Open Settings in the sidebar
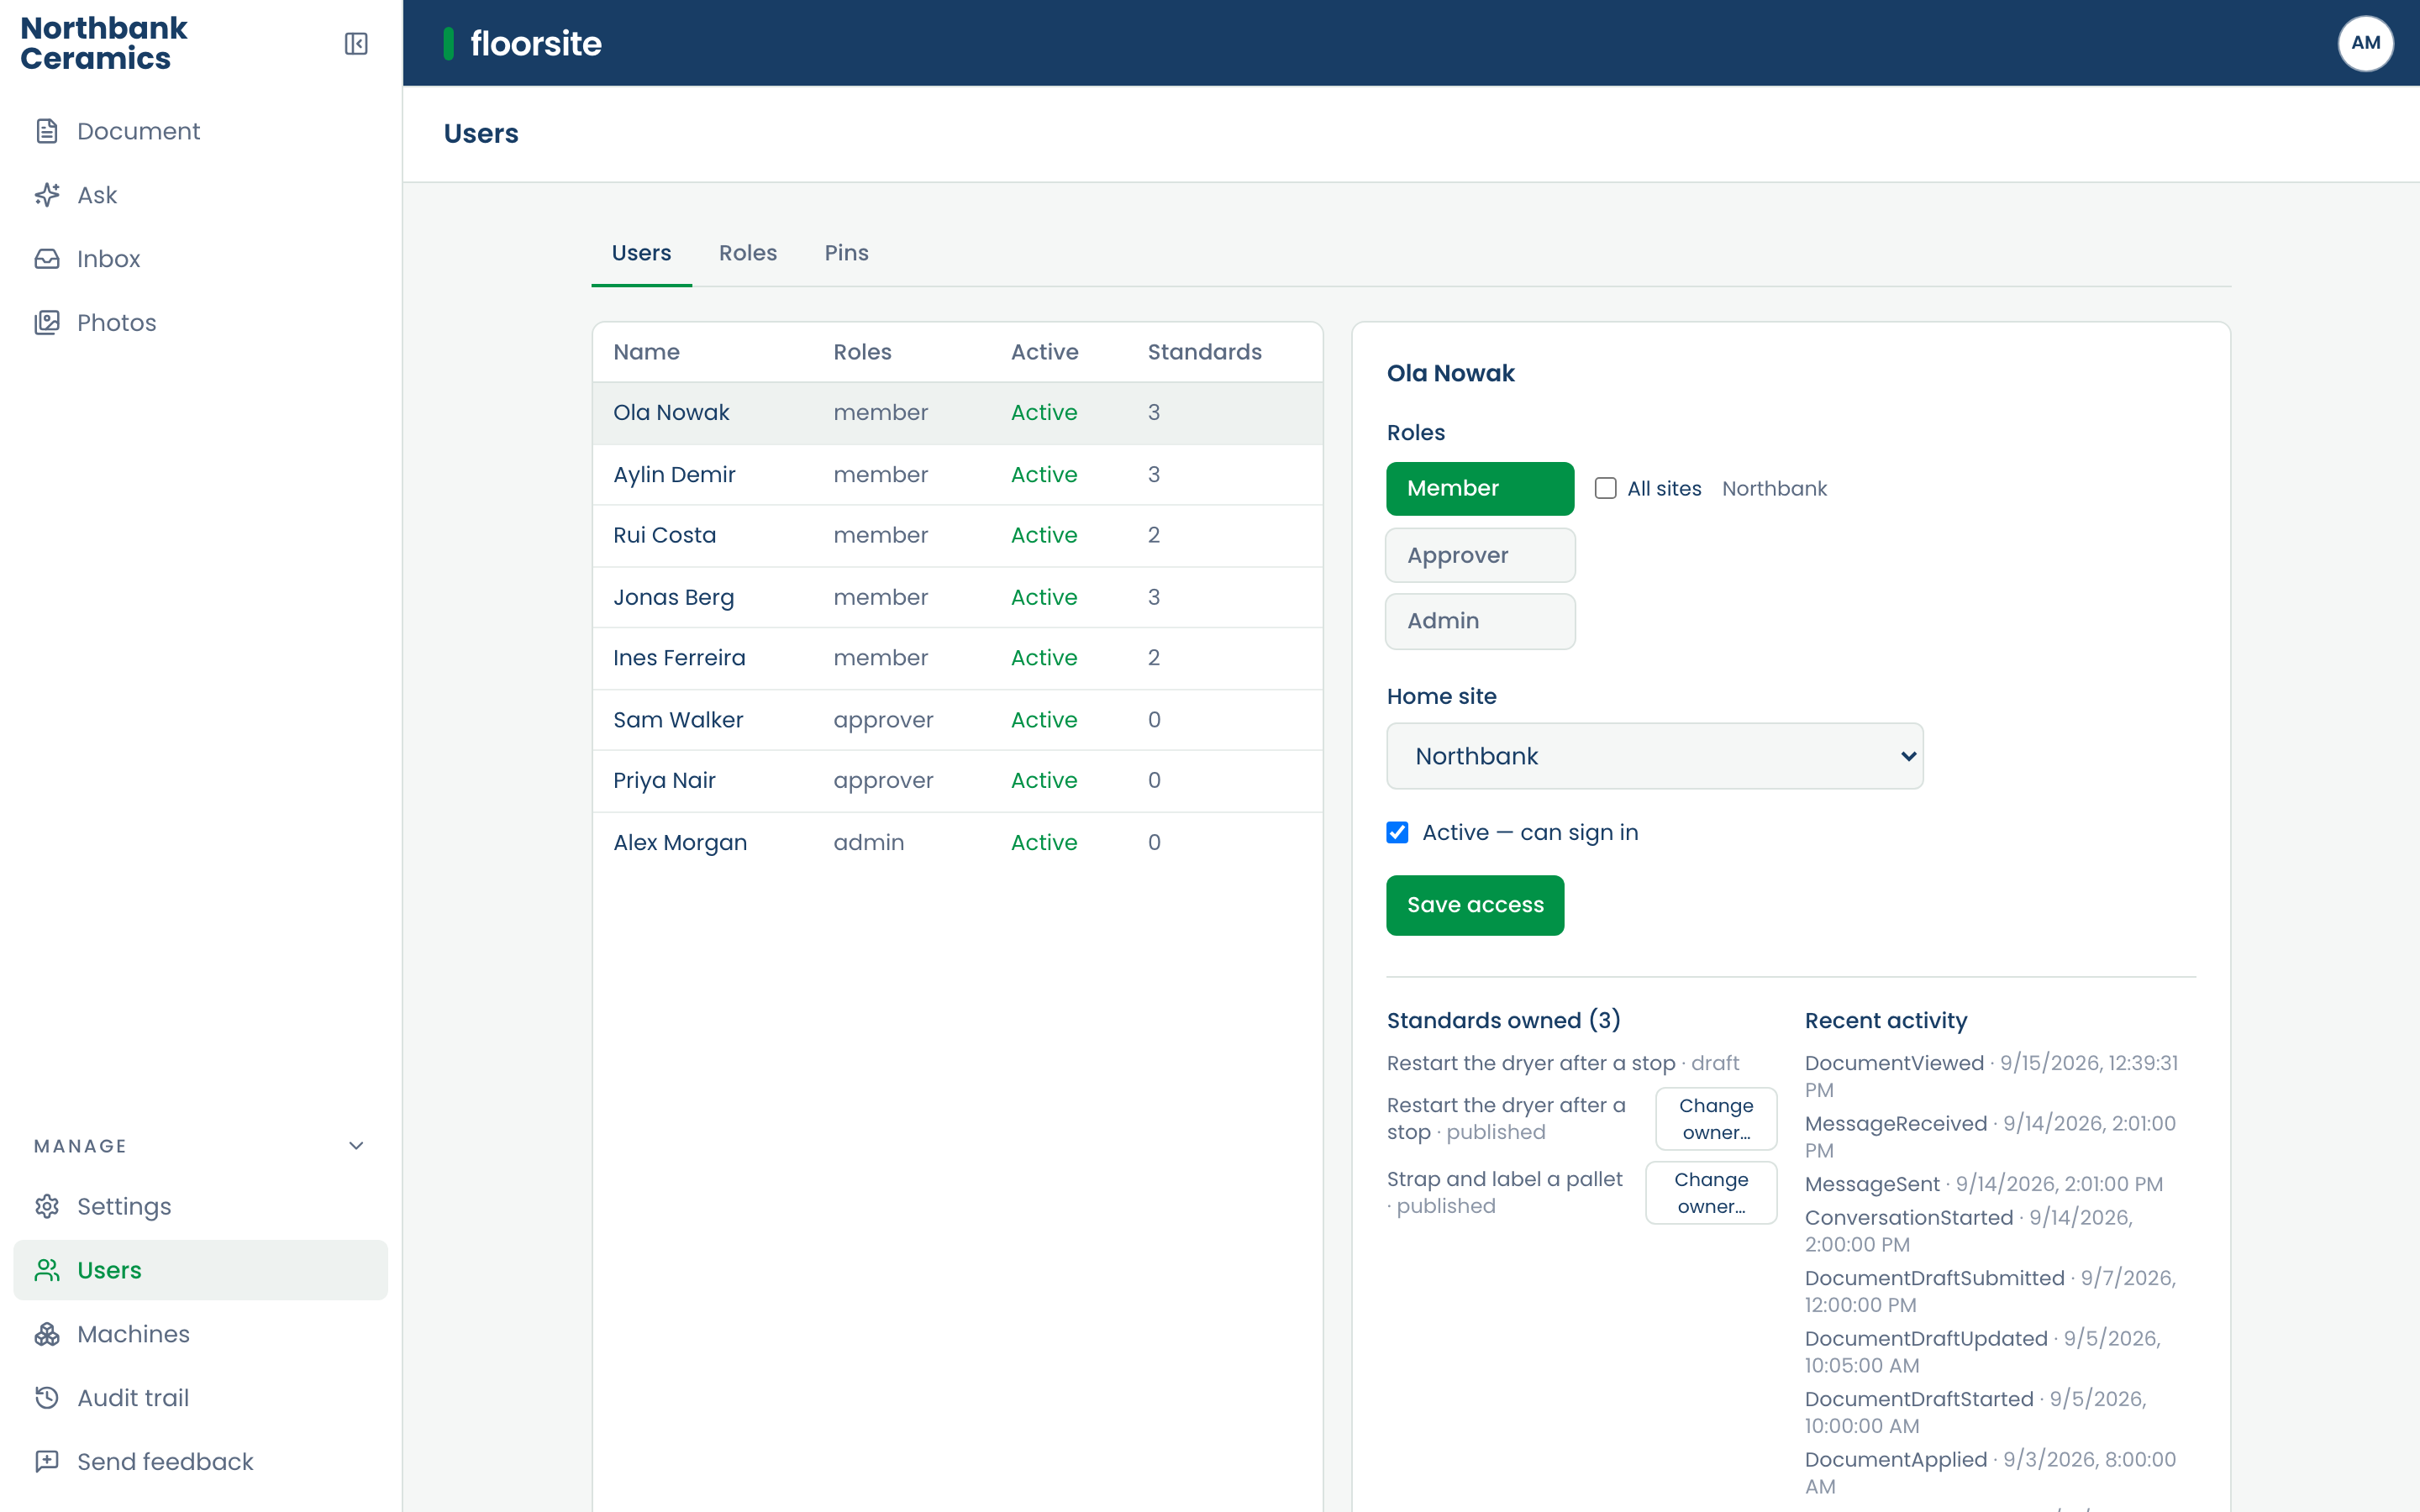 (x=200, y=1206)
